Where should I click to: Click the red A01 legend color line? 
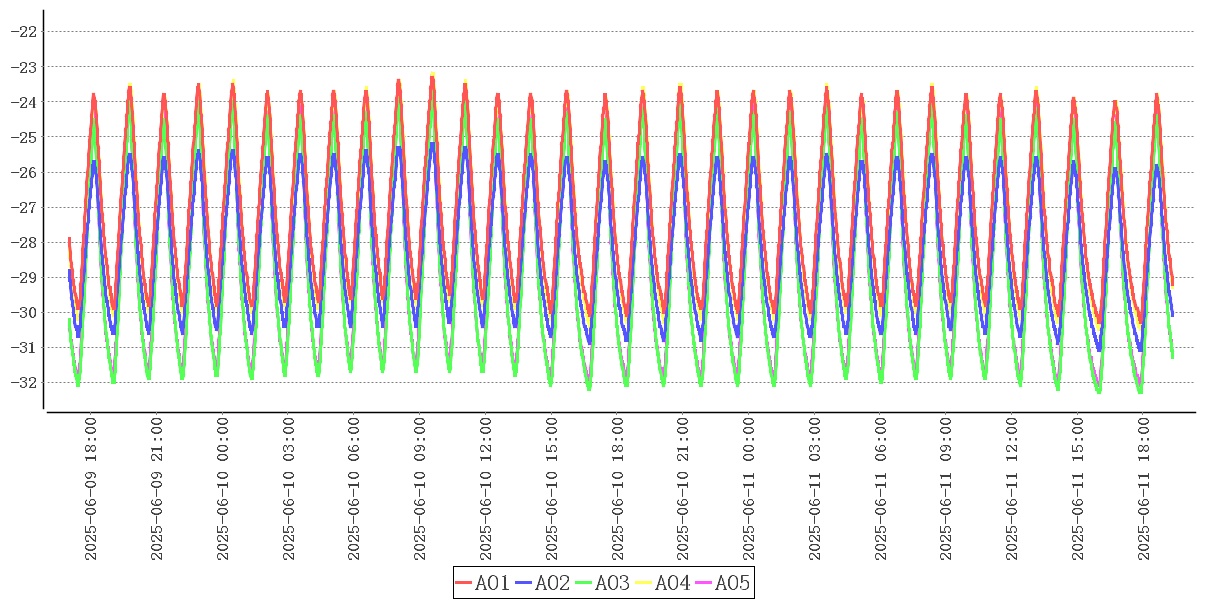[464, 583]
